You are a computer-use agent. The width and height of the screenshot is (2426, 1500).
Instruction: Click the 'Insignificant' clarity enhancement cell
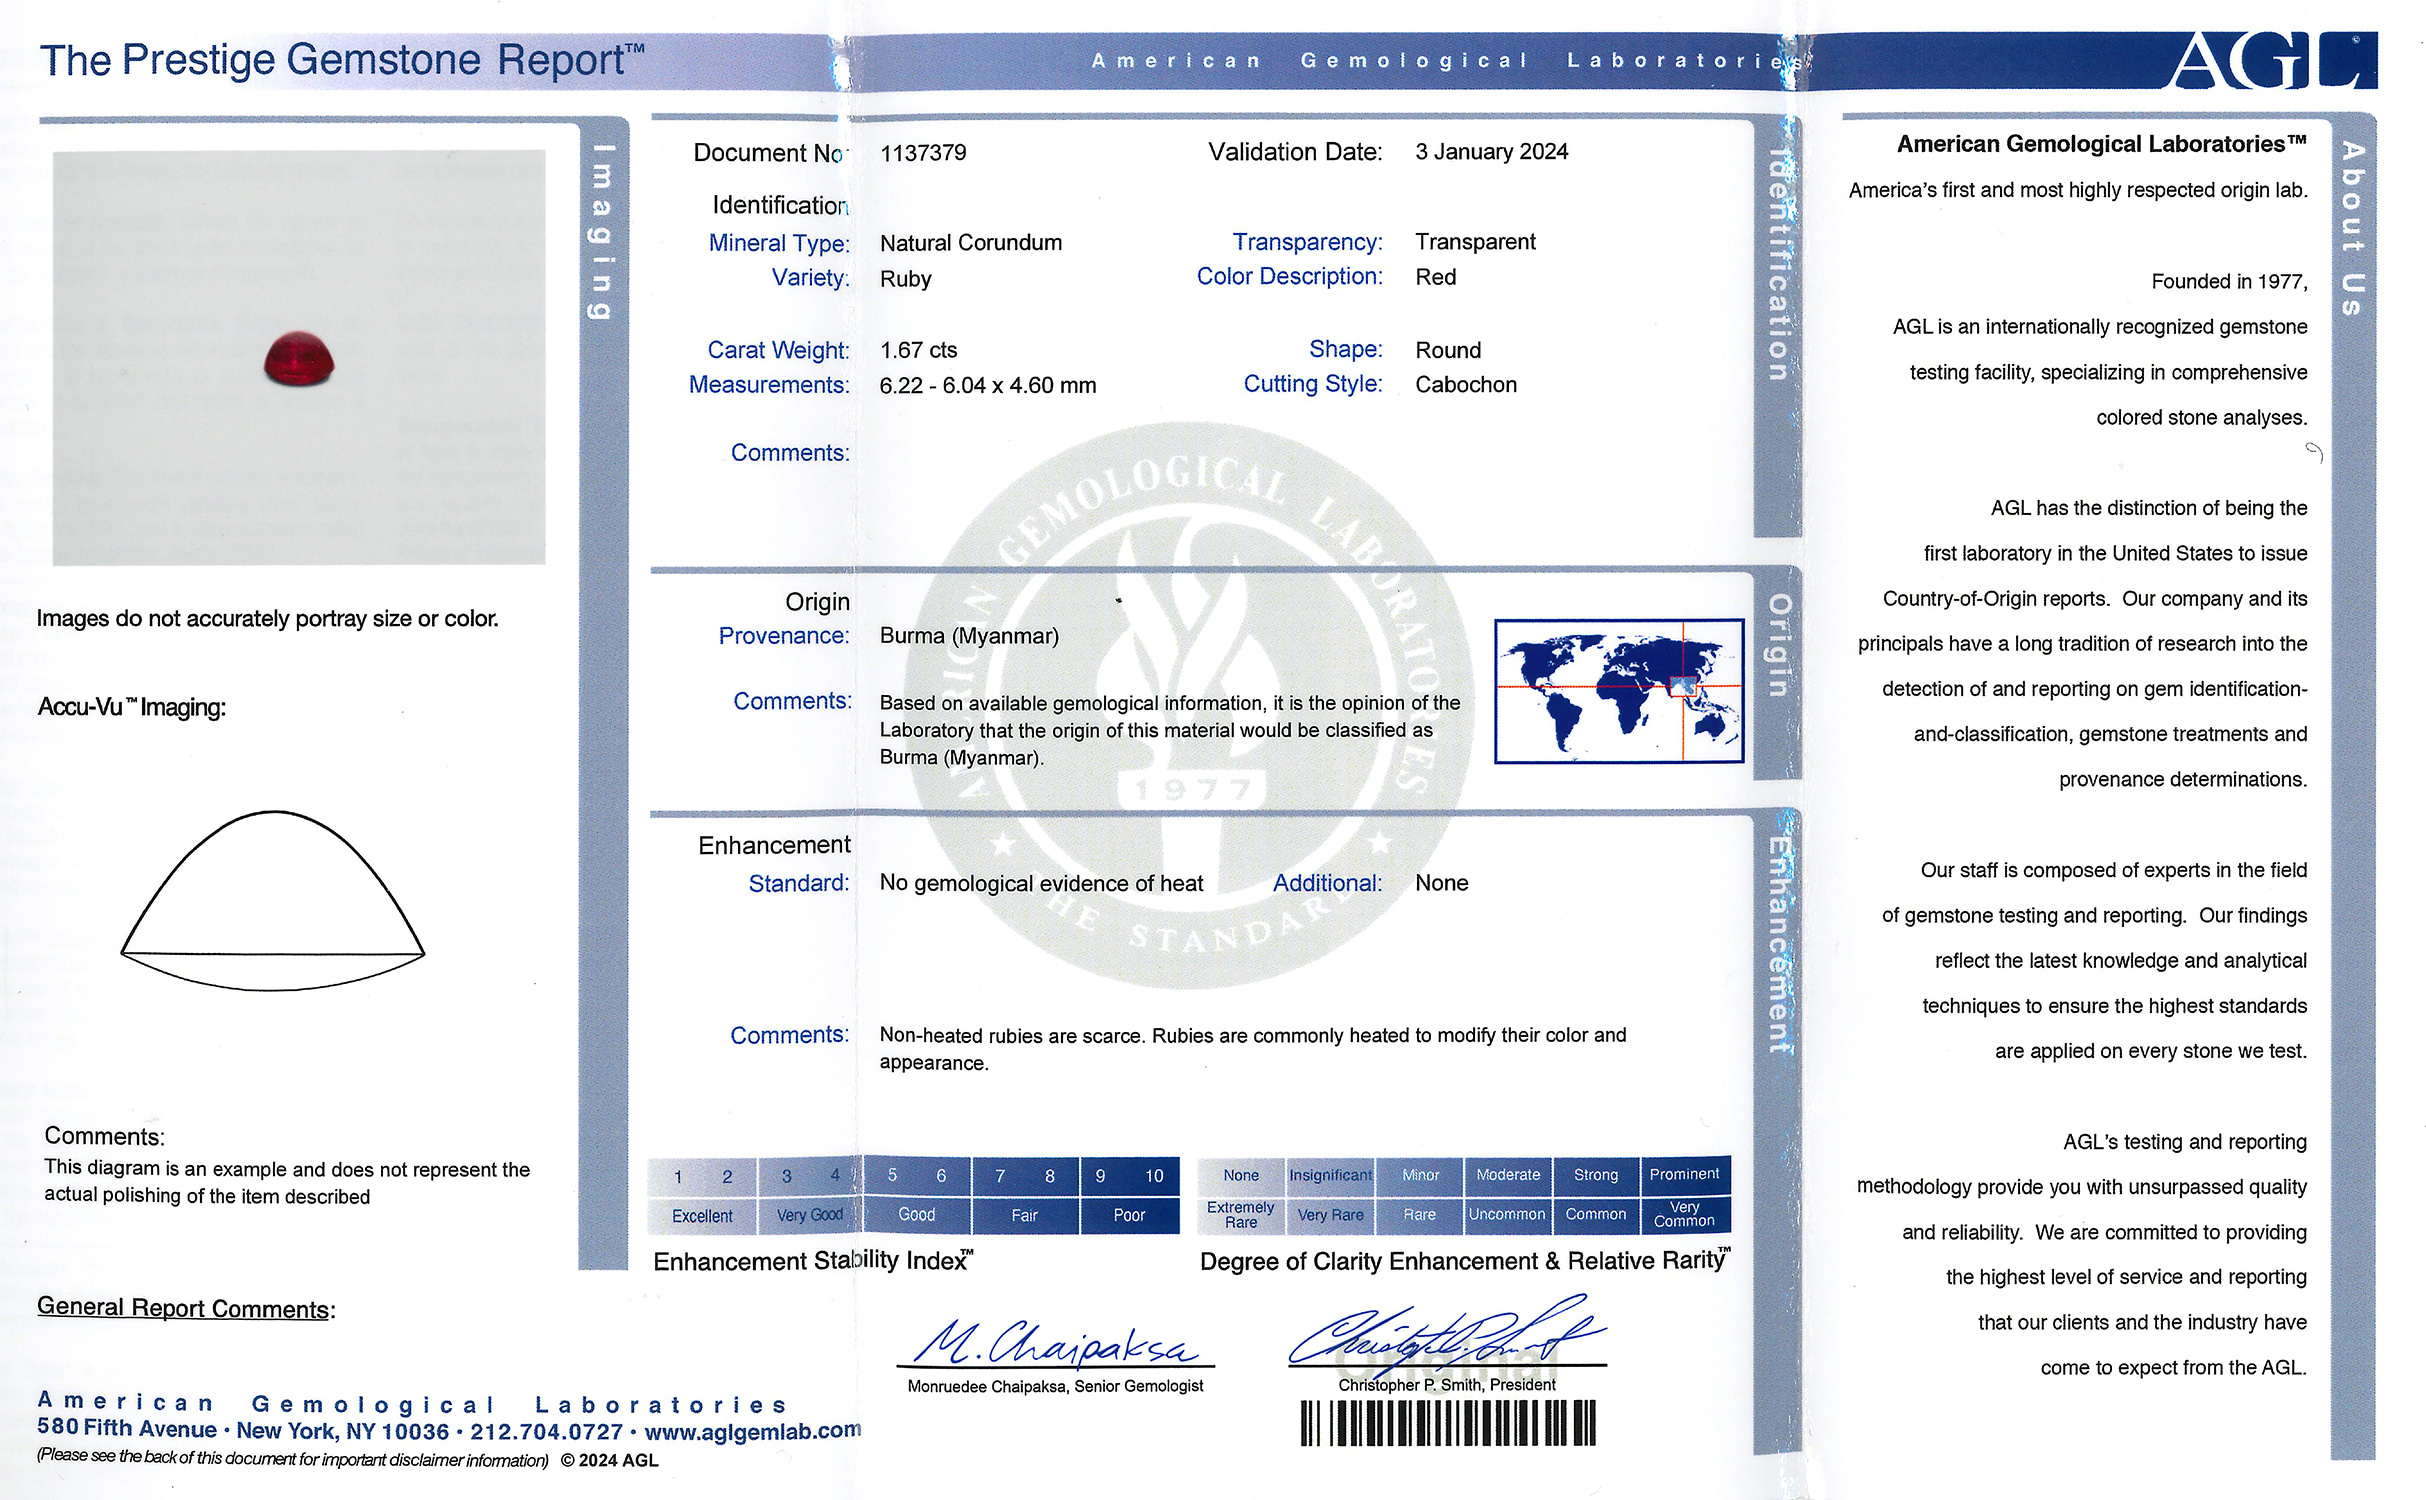[x=1330, y=1176]
